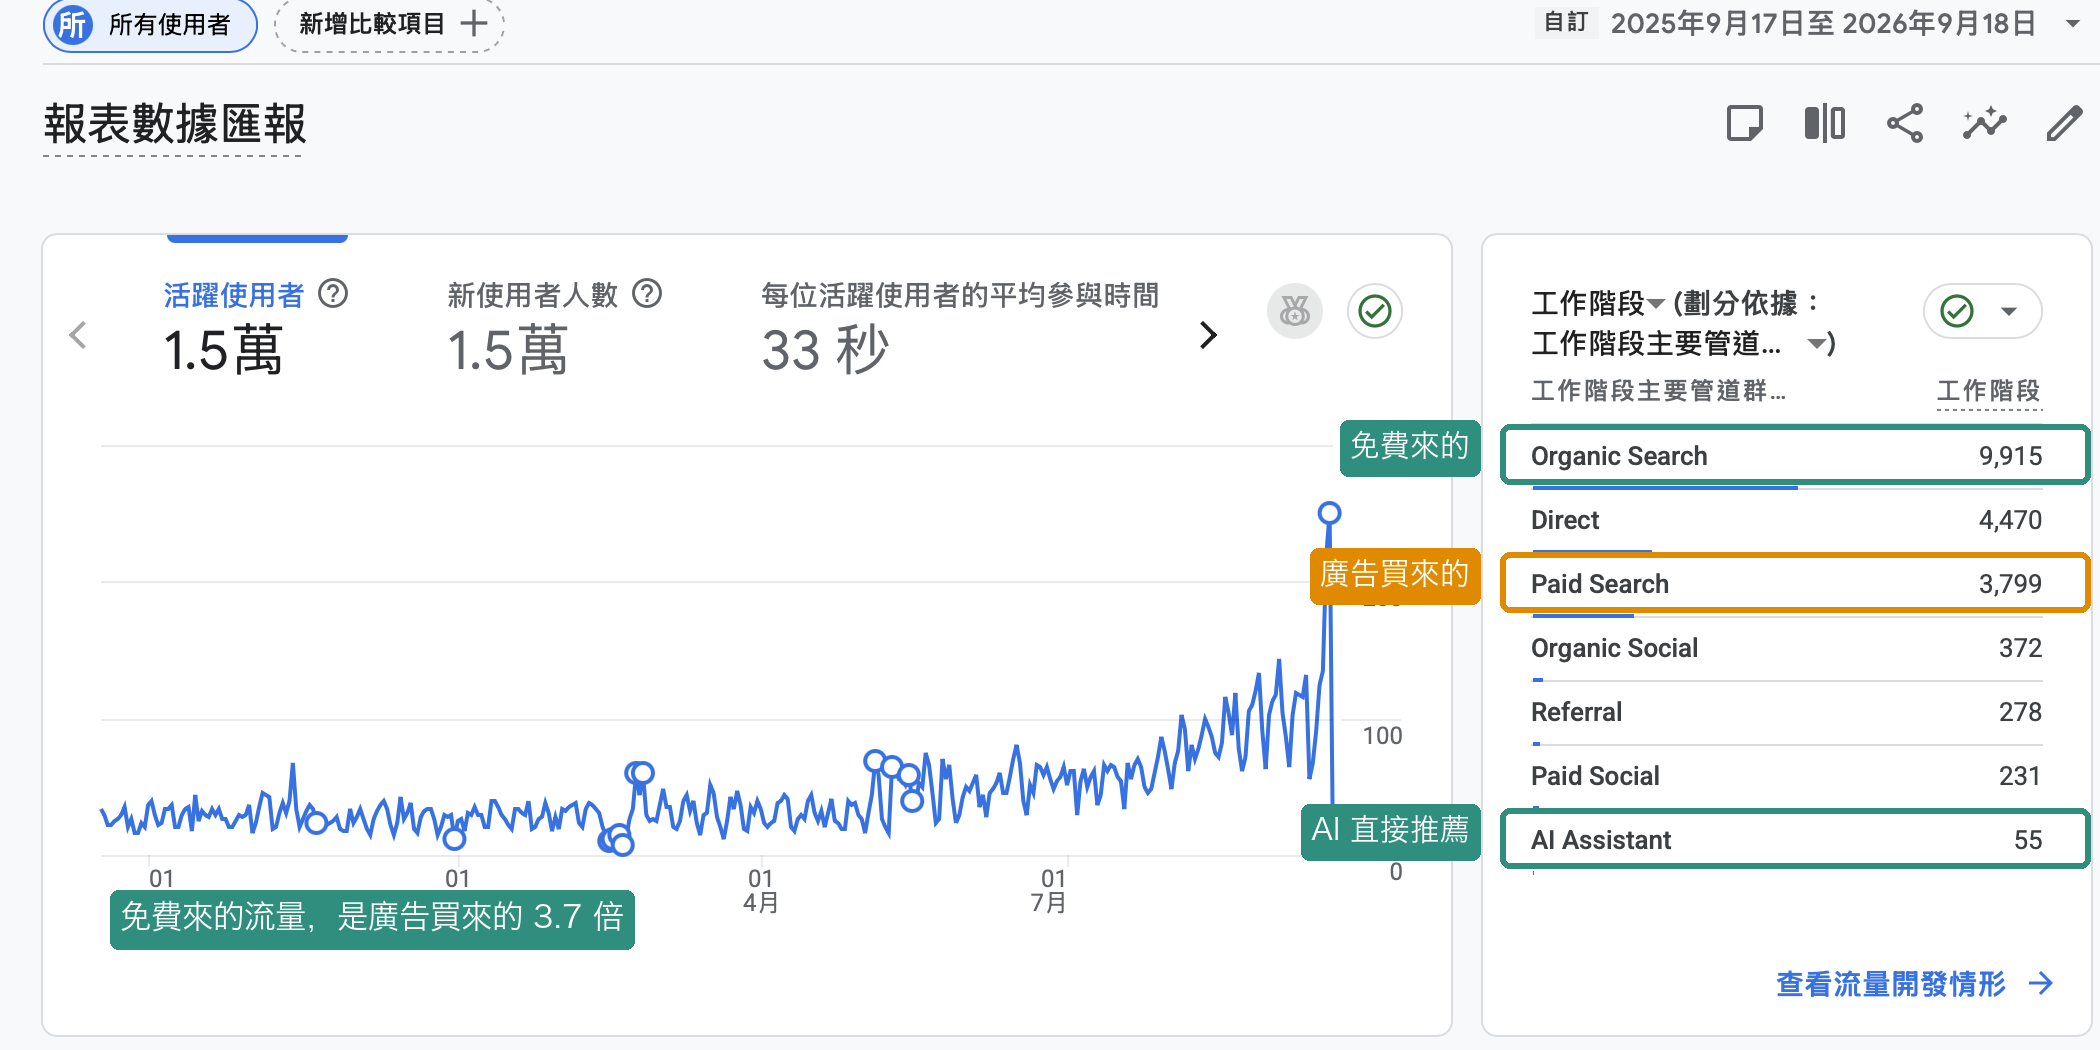The height and width of the screenshot is (1050, 2100).
Task: Open the insights sparkline icon
Action: click(x=1985, y=124)
